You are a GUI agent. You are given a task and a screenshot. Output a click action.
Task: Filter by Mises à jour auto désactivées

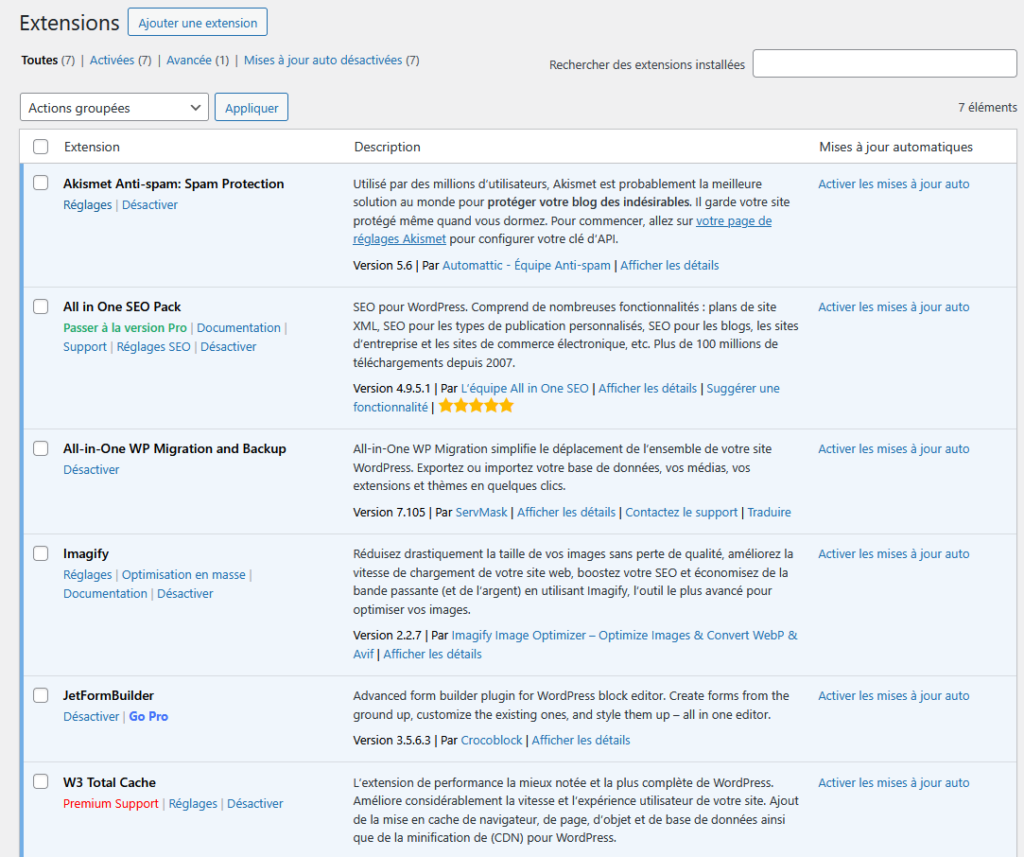tap(323, 60)
